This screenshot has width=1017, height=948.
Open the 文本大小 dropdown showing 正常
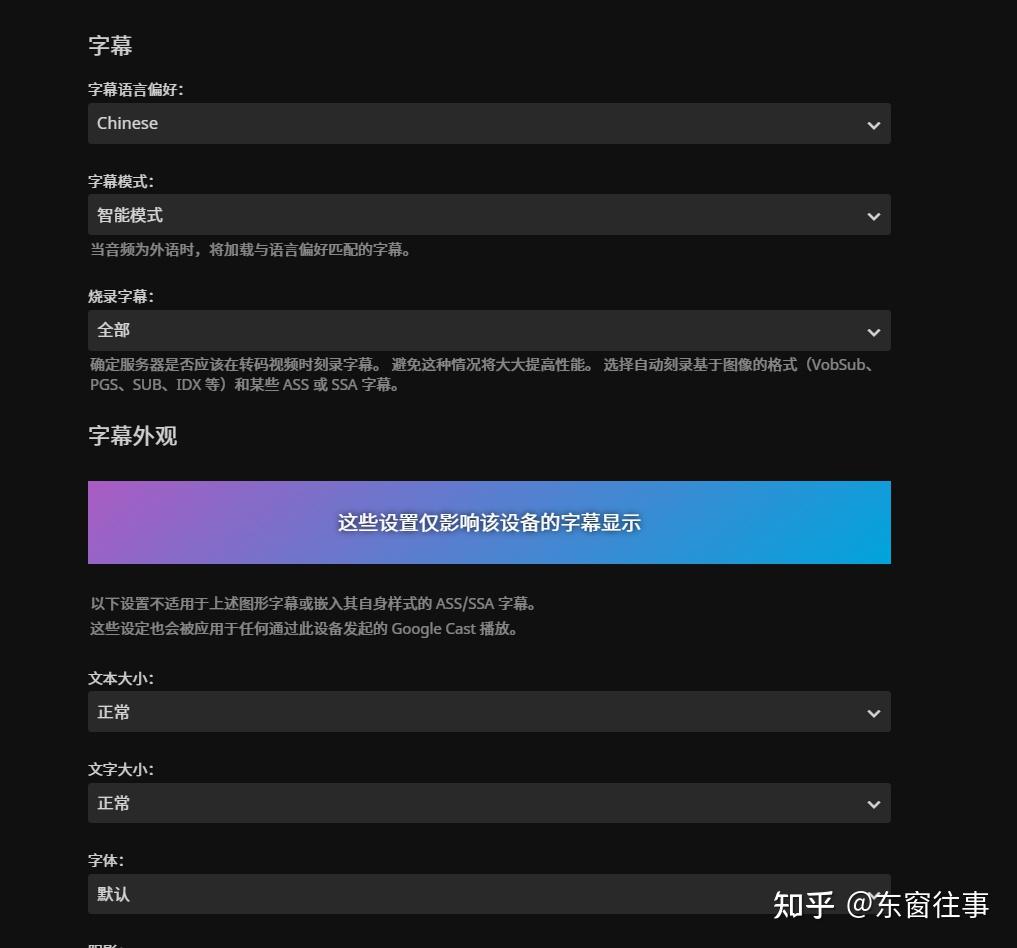489,711
